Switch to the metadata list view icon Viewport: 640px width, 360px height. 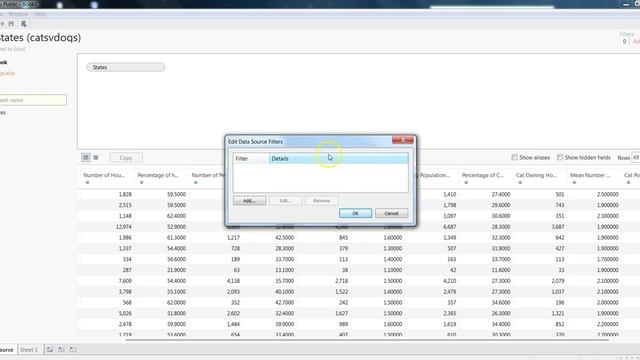pyautogui.click(x=96, y=158)
